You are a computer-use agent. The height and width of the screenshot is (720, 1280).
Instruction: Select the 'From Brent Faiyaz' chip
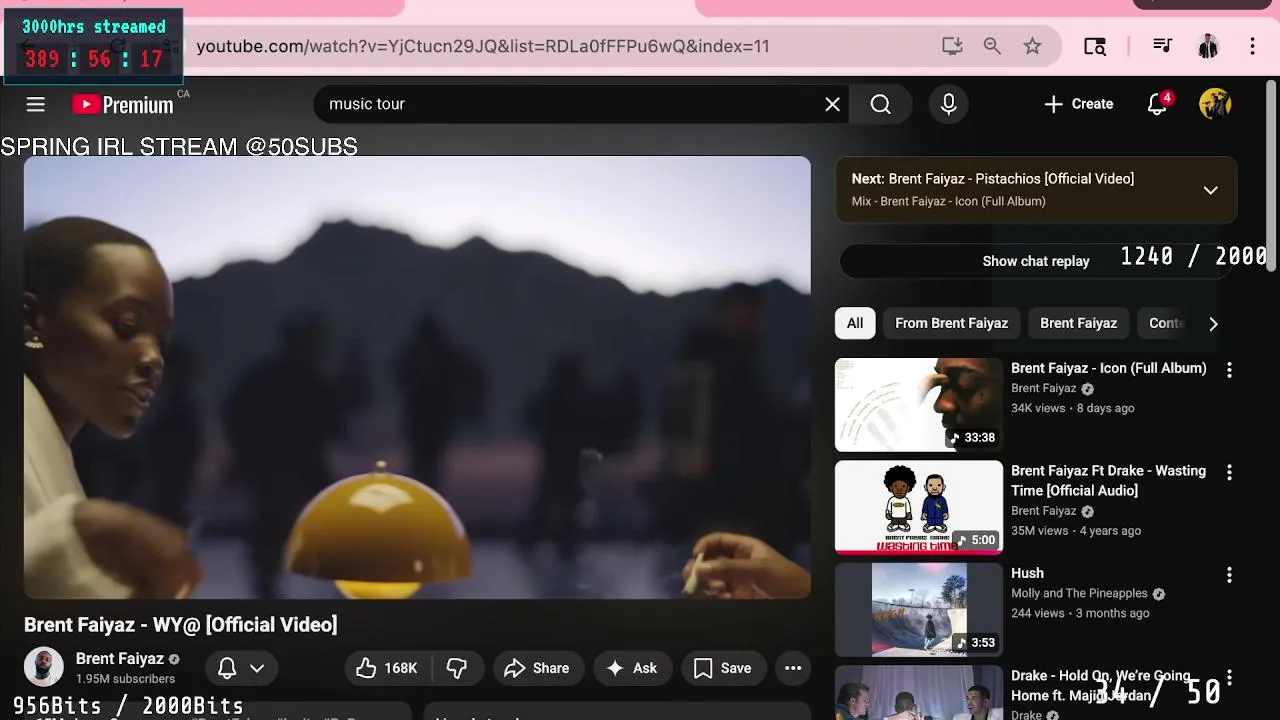(x=951, y=323)
